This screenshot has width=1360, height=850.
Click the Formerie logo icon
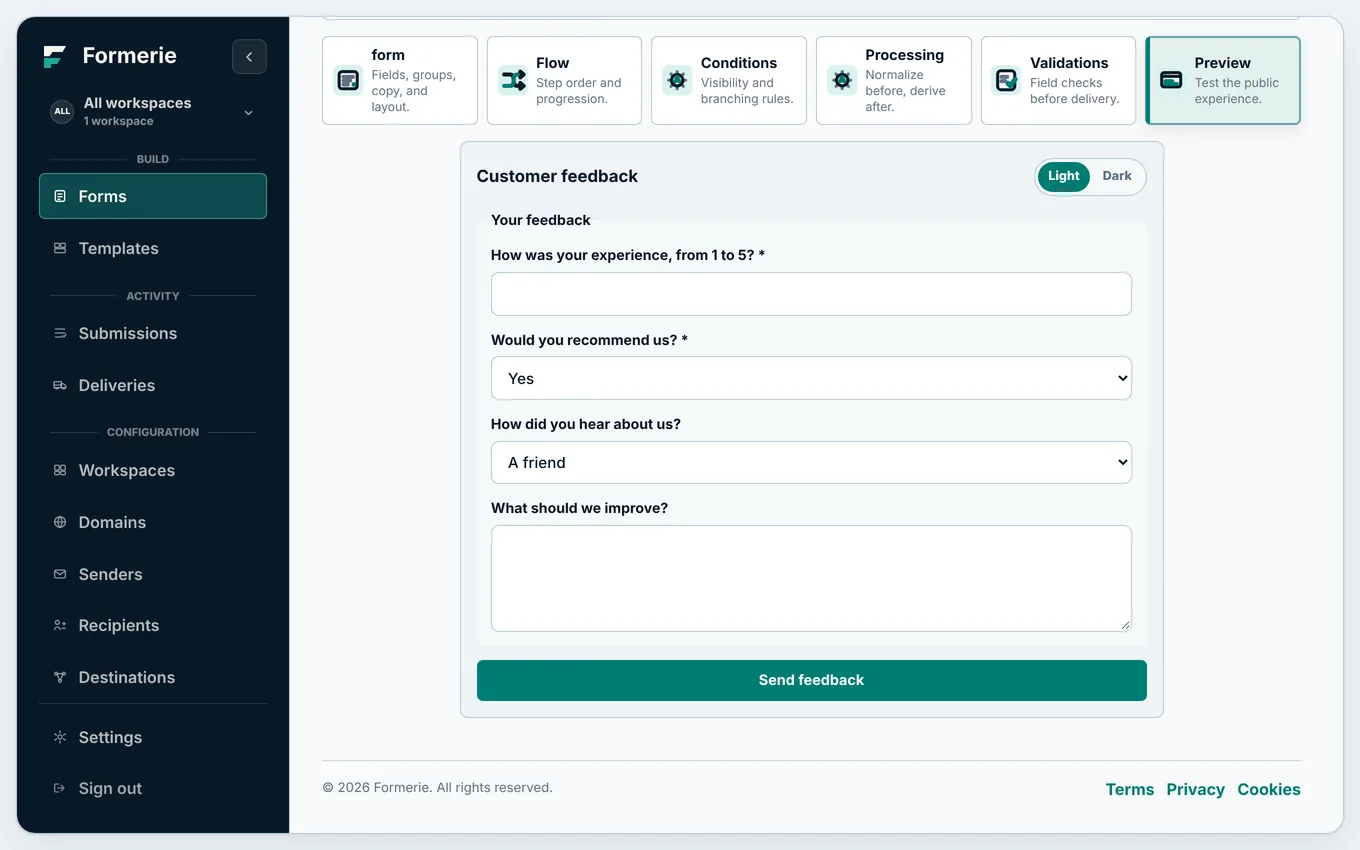[x=54, y=56]
